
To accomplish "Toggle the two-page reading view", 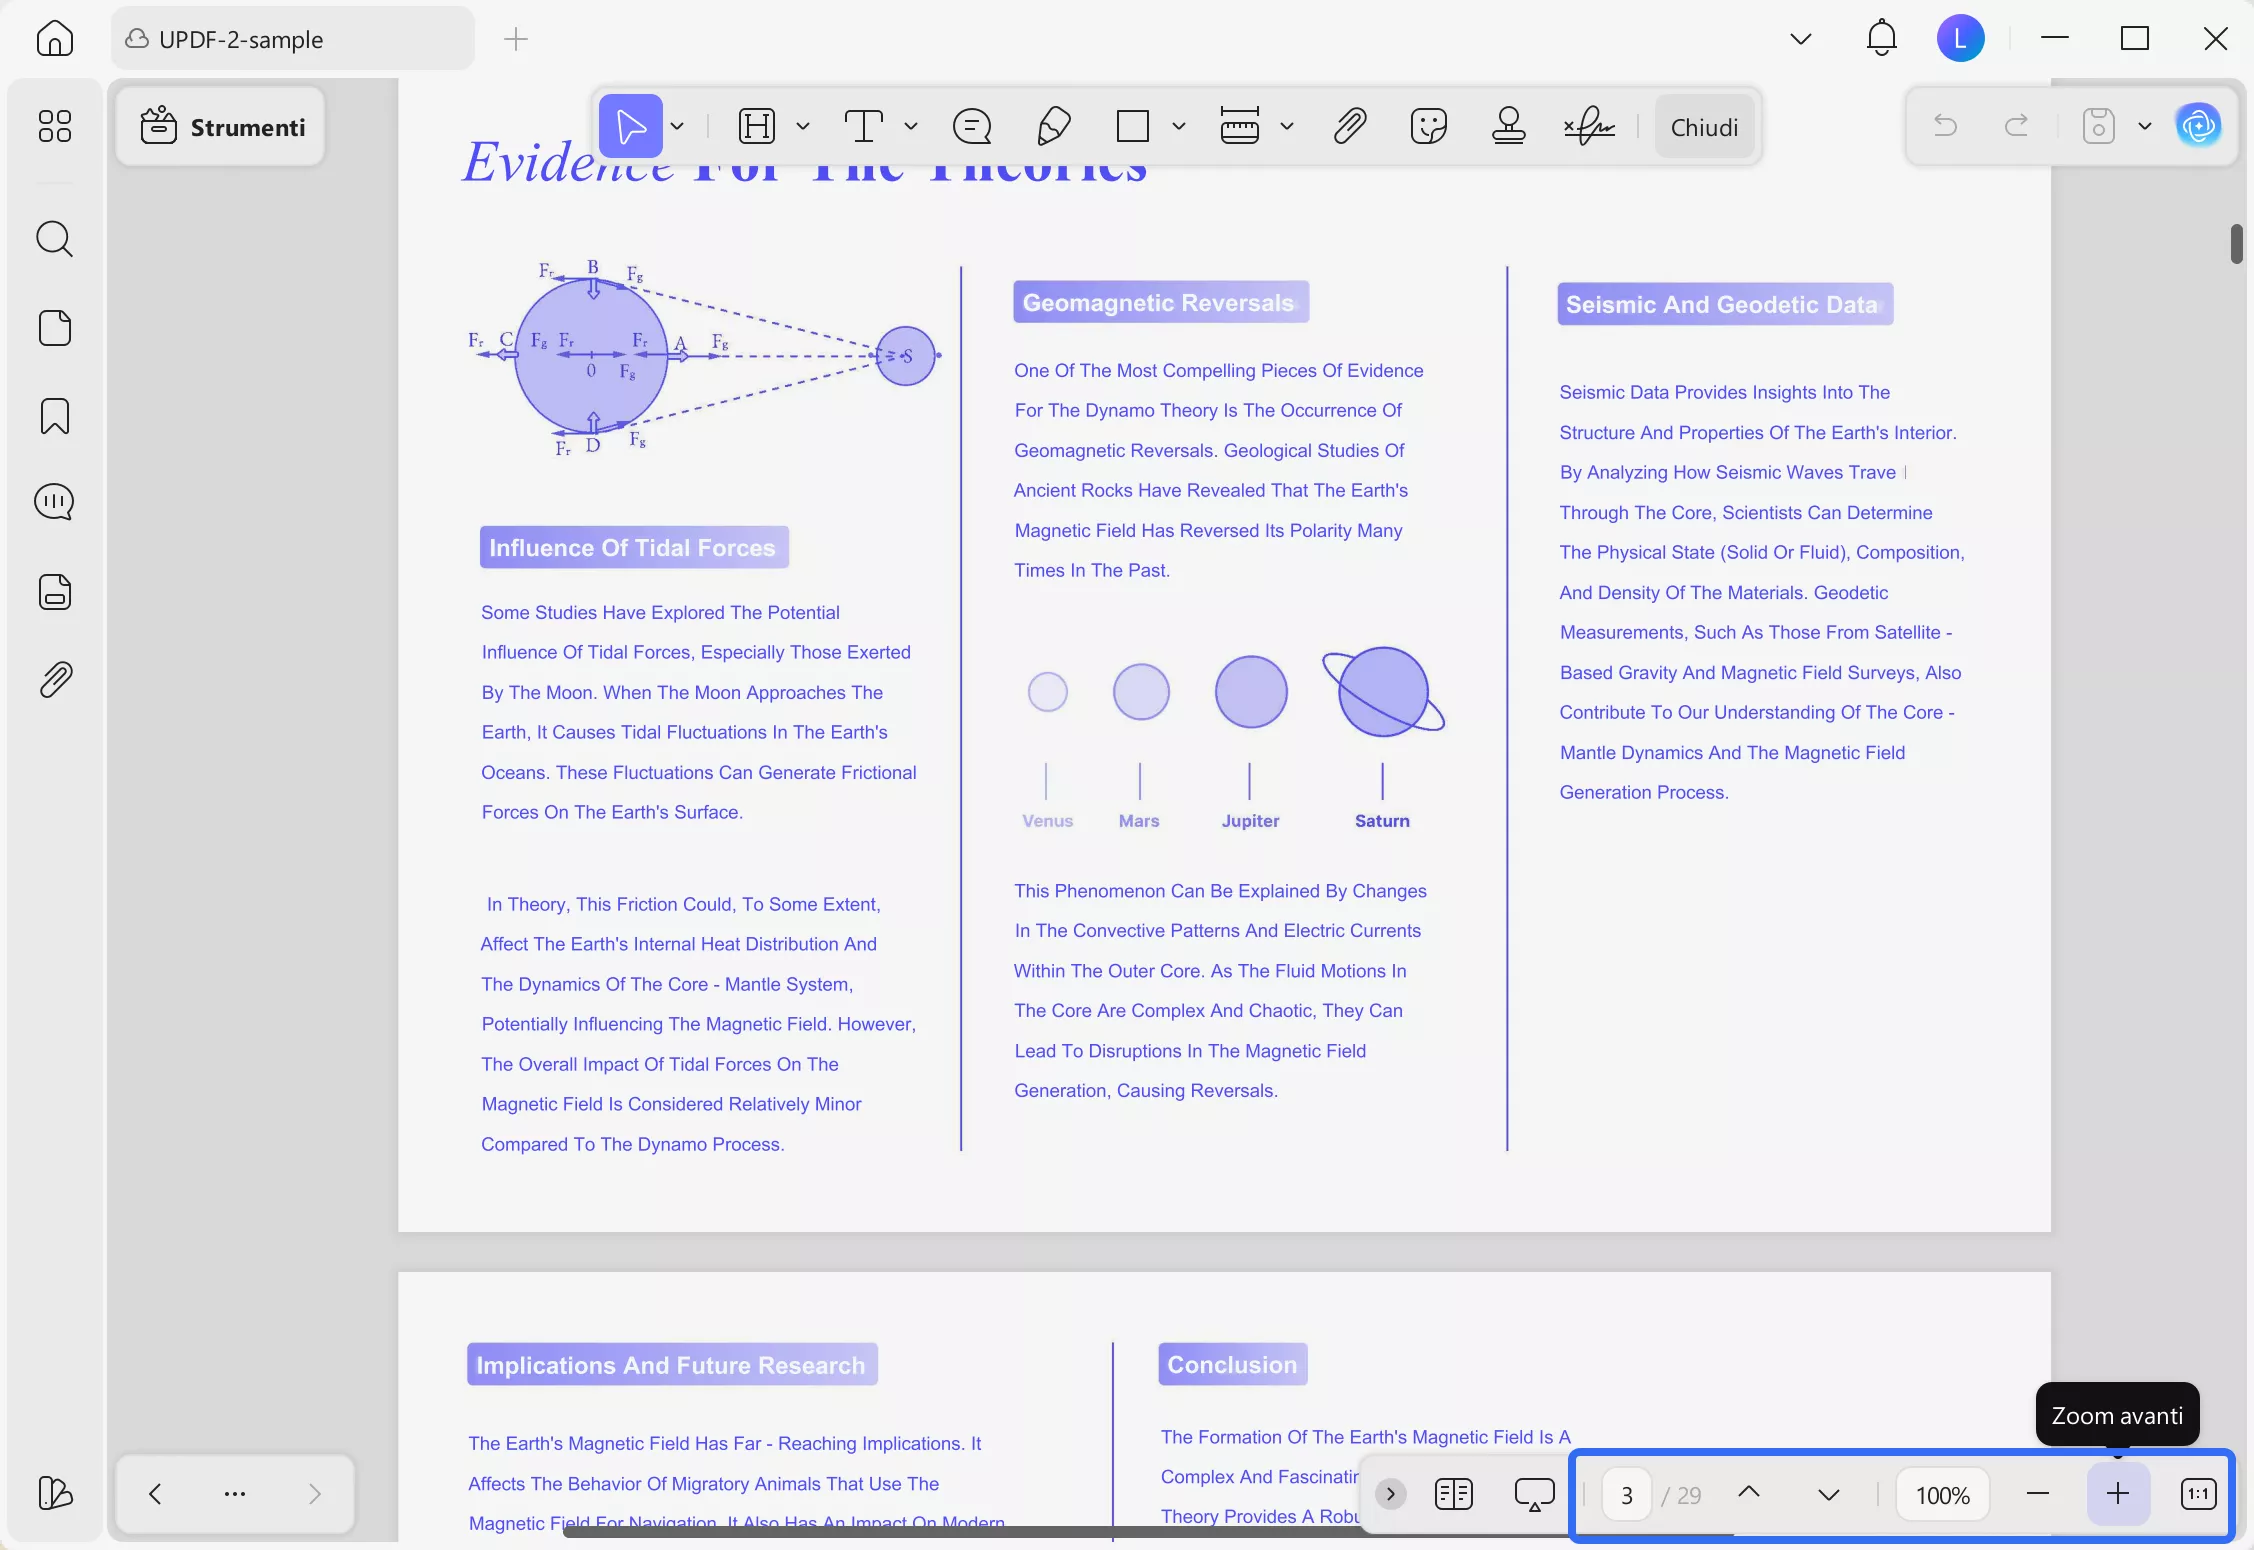I will (x=1453, y=1494).
